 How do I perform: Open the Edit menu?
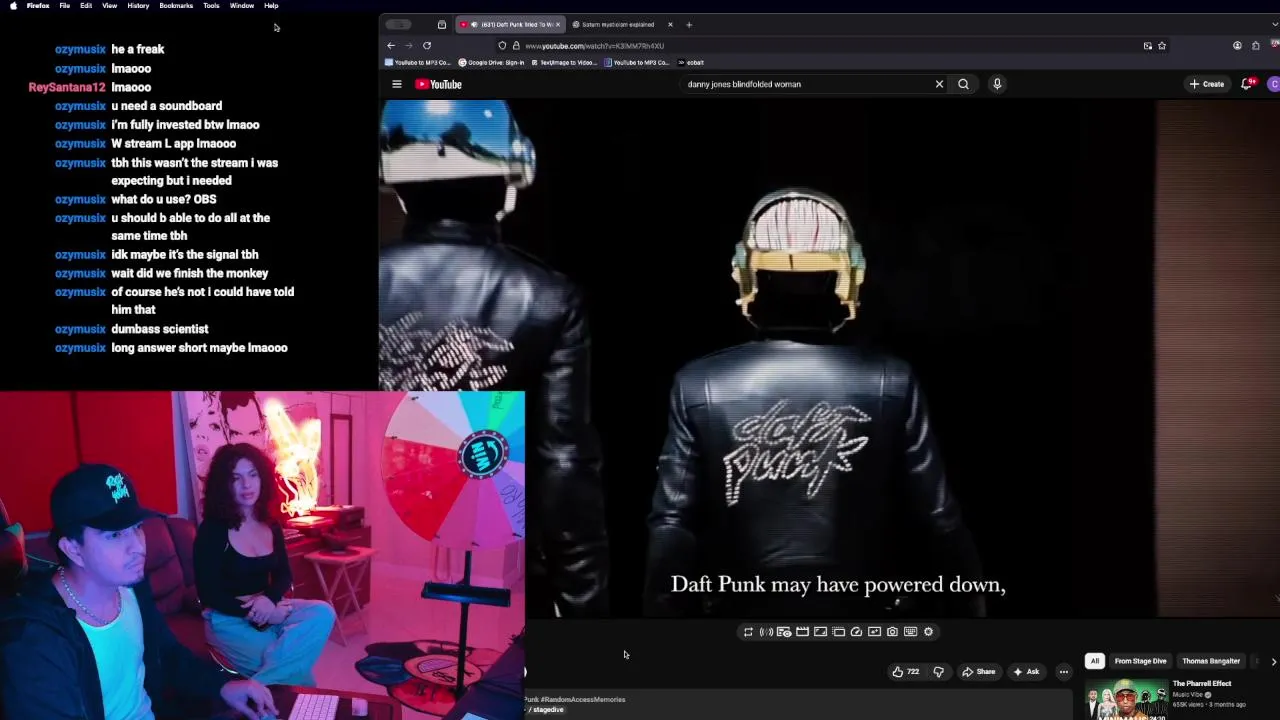86,6
